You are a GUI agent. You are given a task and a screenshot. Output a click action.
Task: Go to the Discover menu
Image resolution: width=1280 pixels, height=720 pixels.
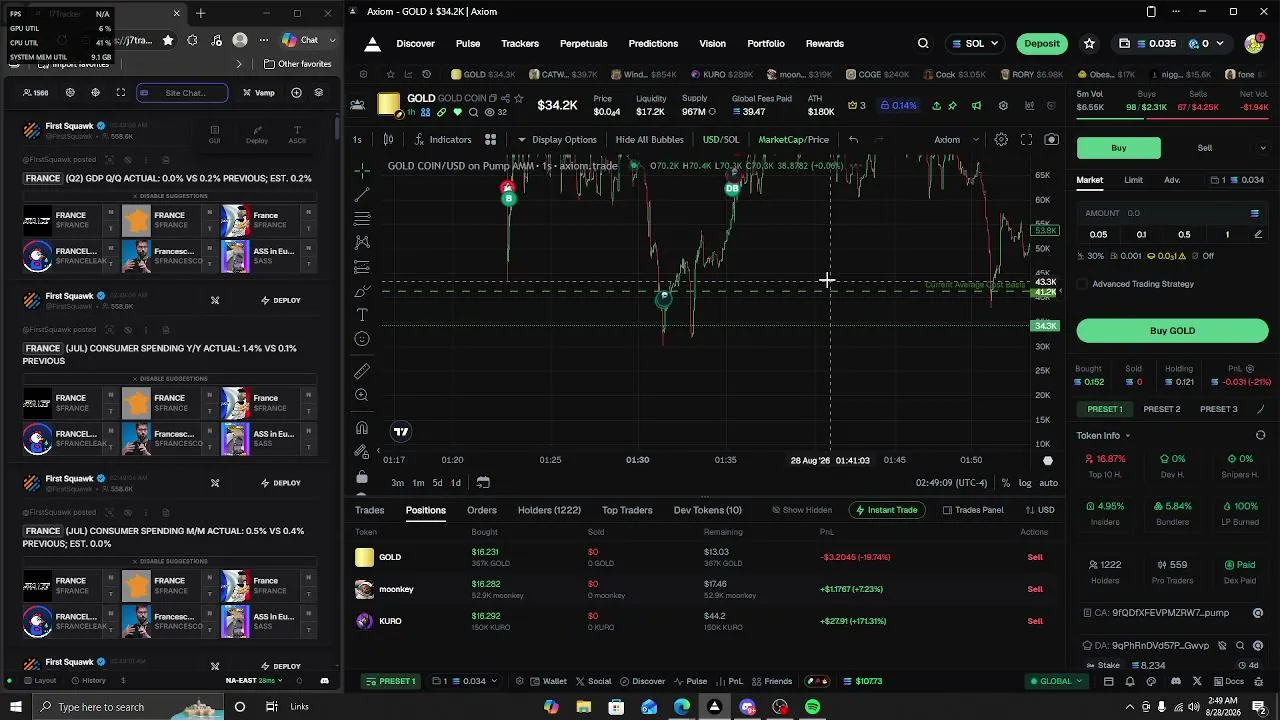415,44
